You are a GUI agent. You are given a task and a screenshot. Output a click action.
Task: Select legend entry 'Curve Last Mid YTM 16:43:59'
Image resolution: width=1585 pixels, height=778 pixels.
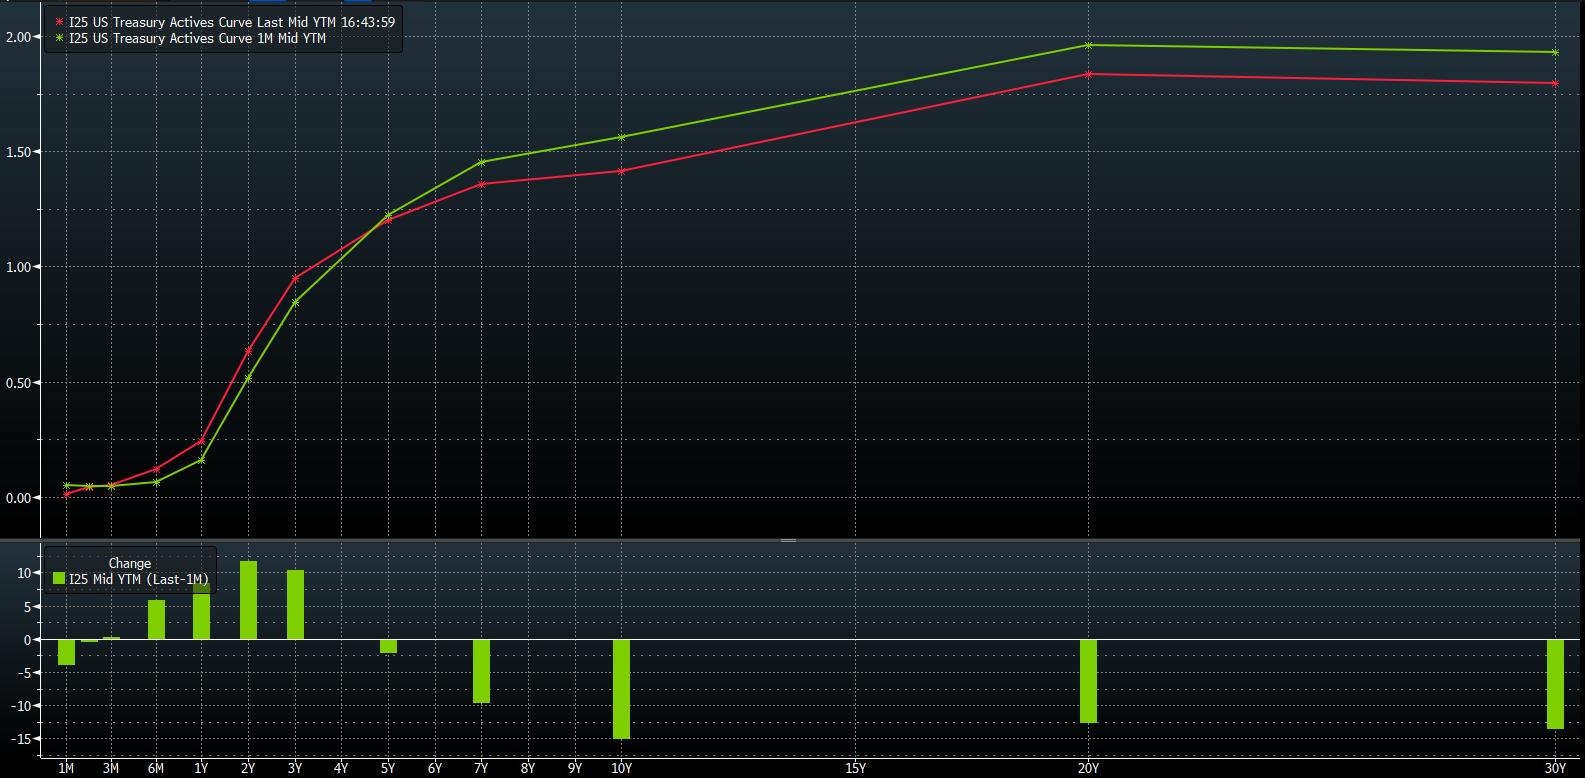(x=232, y=22)
